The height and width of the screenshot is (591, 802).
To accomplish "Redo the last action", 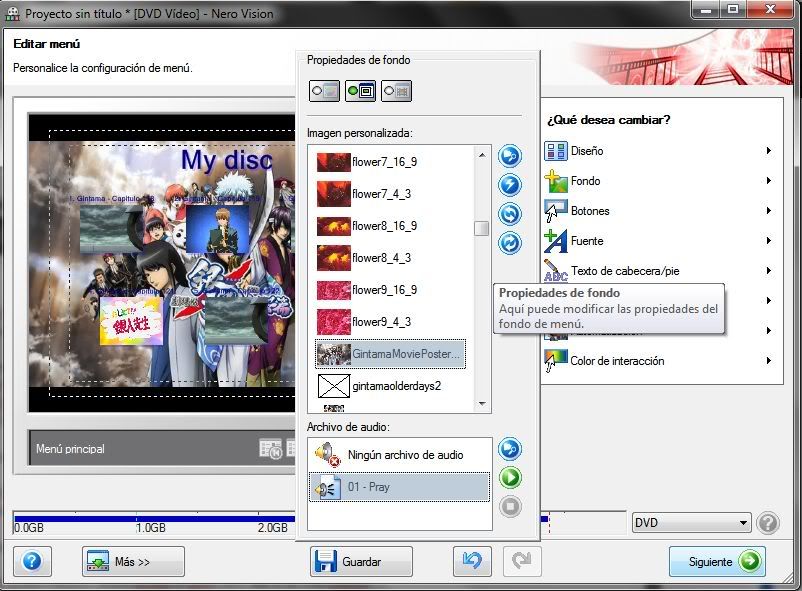I will (x=521, y=561).
